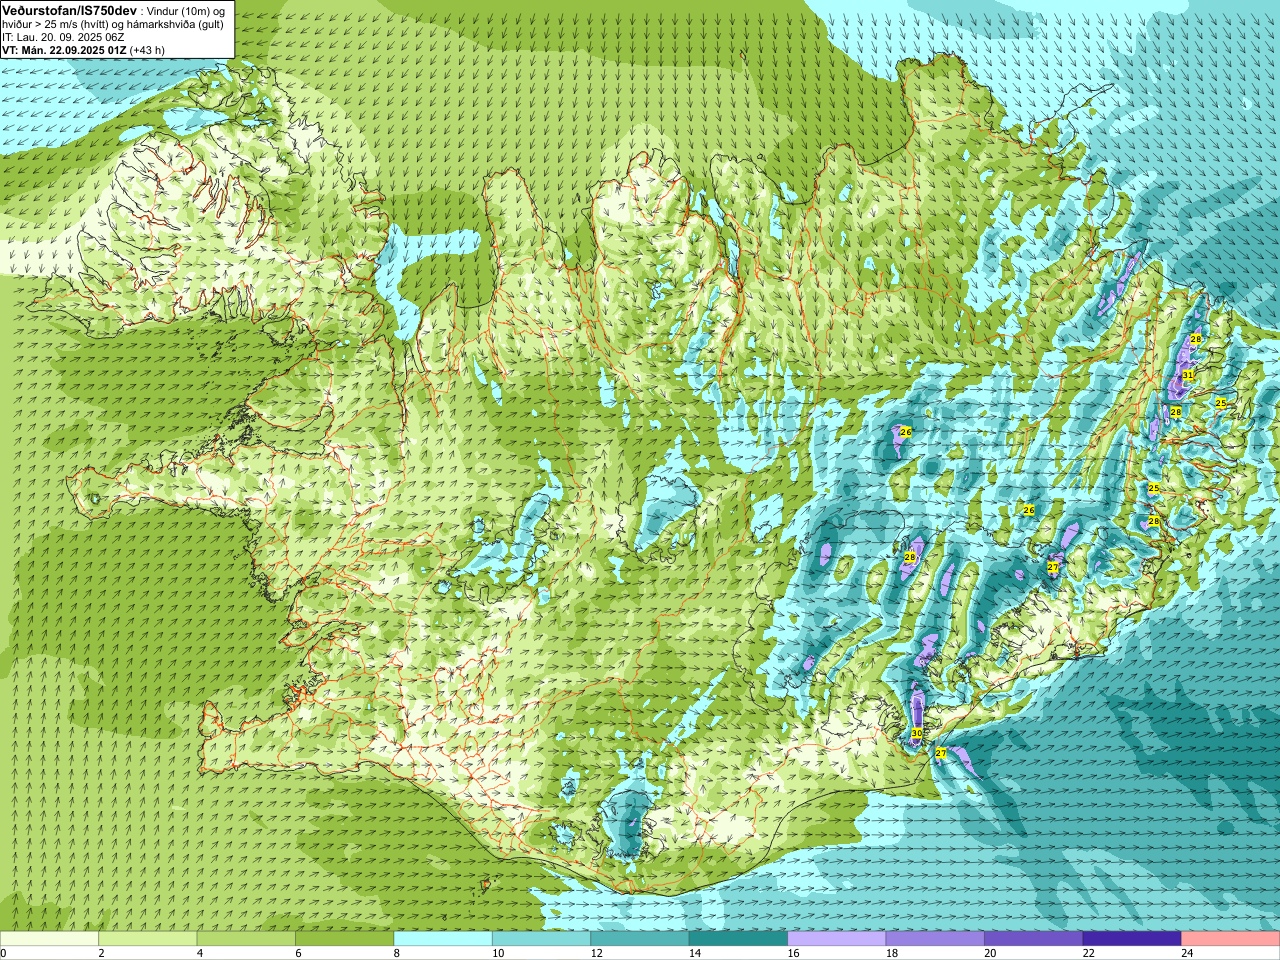Click the bold title 'Veðurstofan/IS750dev'
The height and width of the screenshot is (960, 1280).
(x=69, y=9)
